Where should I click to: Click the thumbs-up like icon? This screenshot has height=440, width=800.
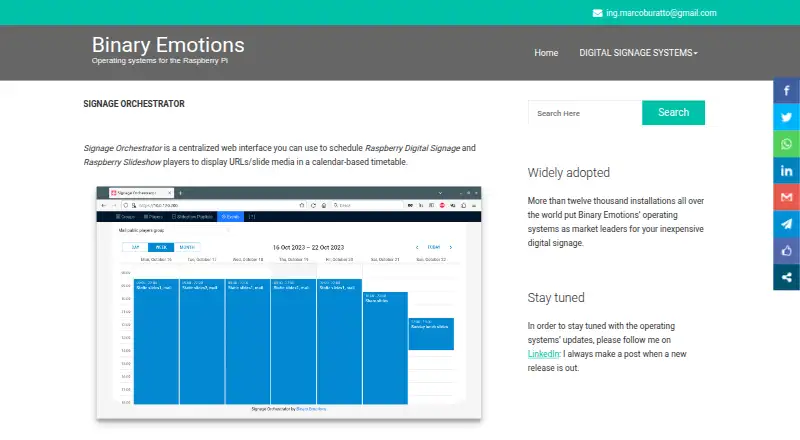point(786,251)
